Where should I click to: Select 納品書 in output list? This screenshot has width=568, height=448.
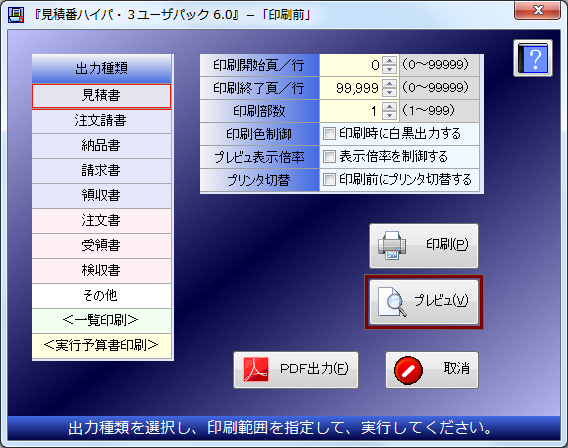(x=101, y=146)
